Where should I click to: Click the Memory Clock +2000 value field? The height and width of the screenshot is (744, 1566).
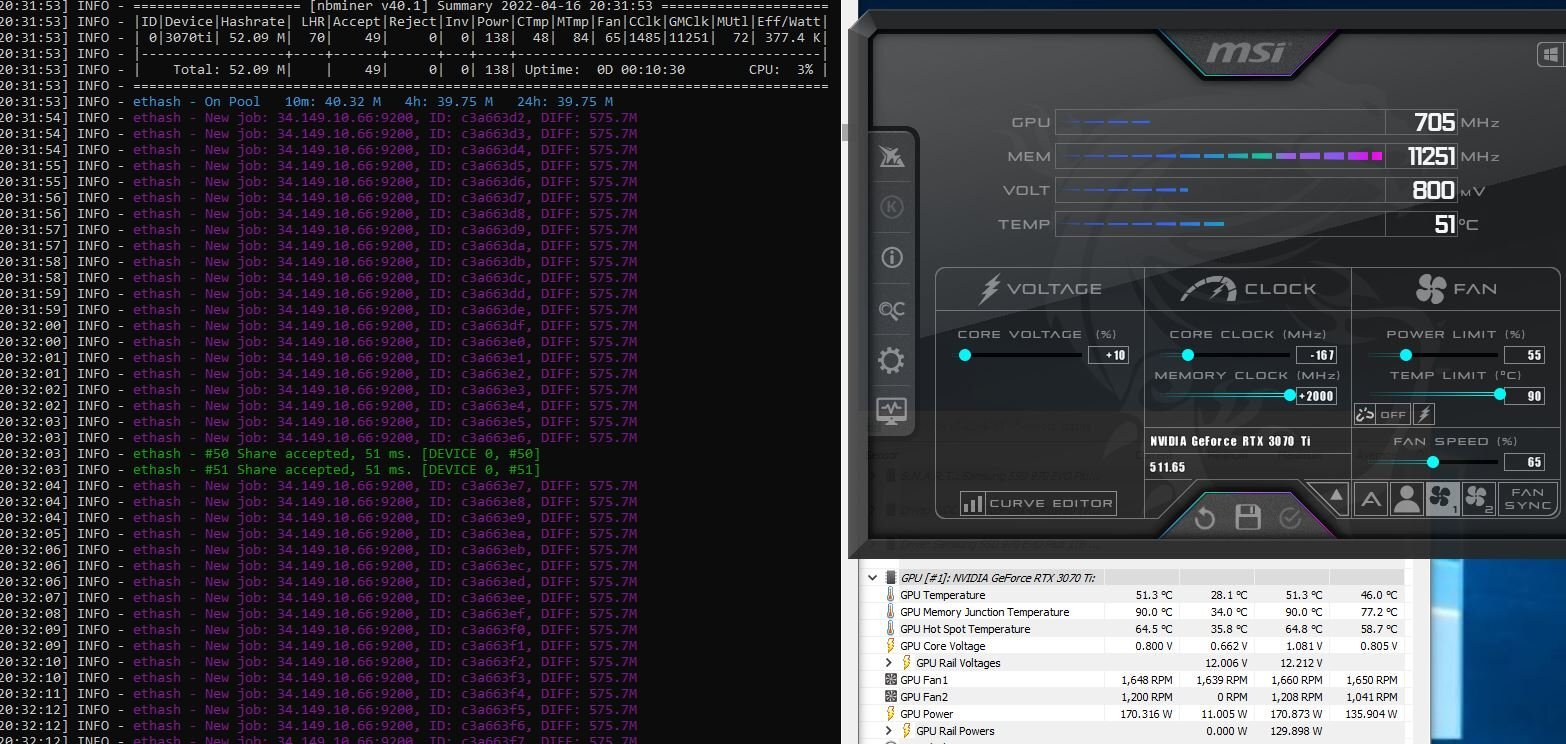(x=1316, y=396)
